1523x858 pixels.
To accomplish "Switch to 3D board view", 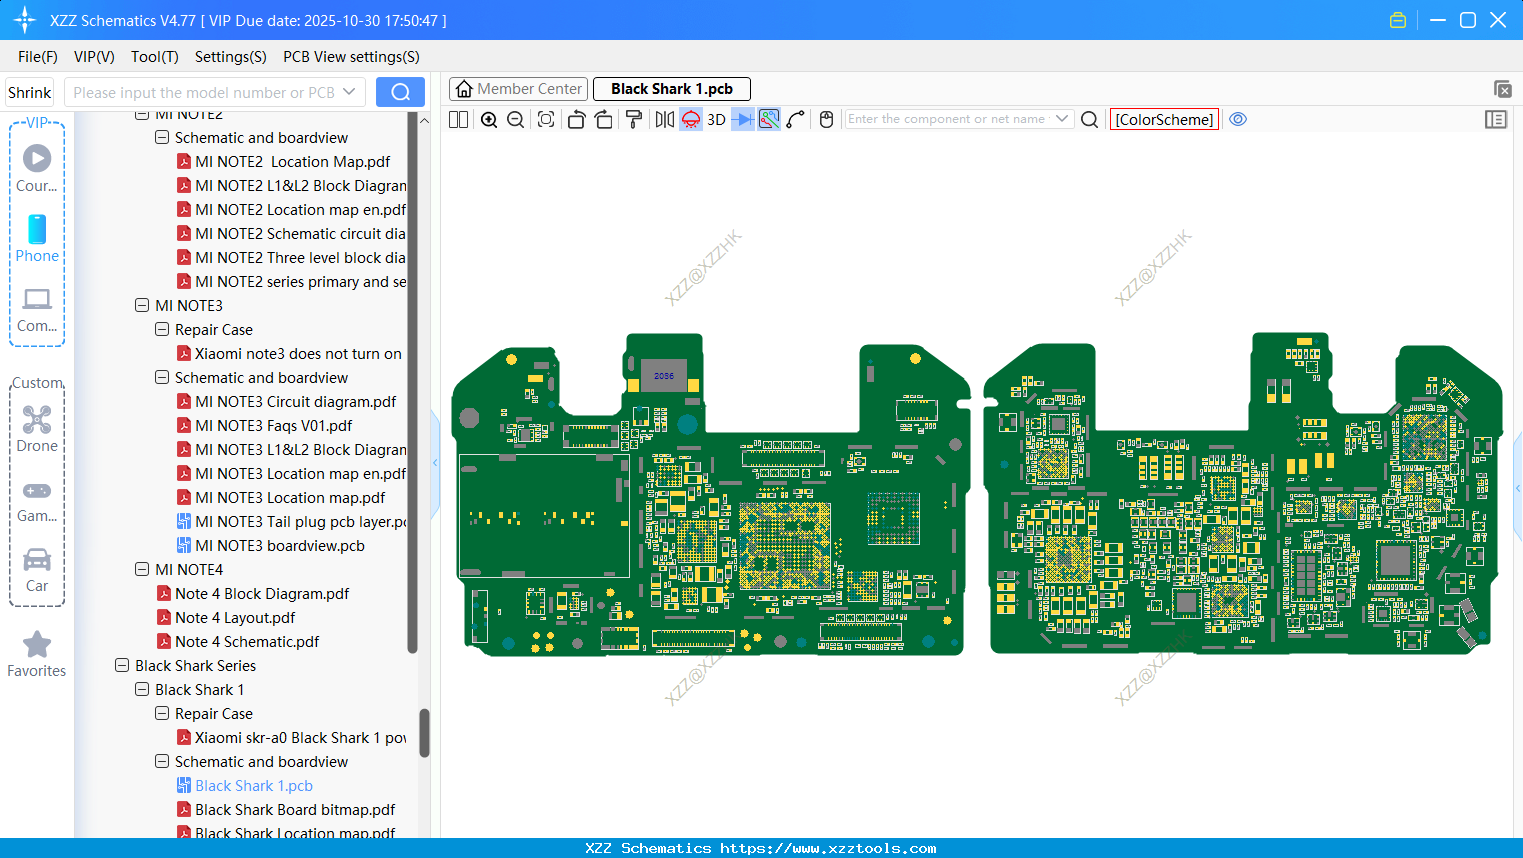I will tap(716, 120).
